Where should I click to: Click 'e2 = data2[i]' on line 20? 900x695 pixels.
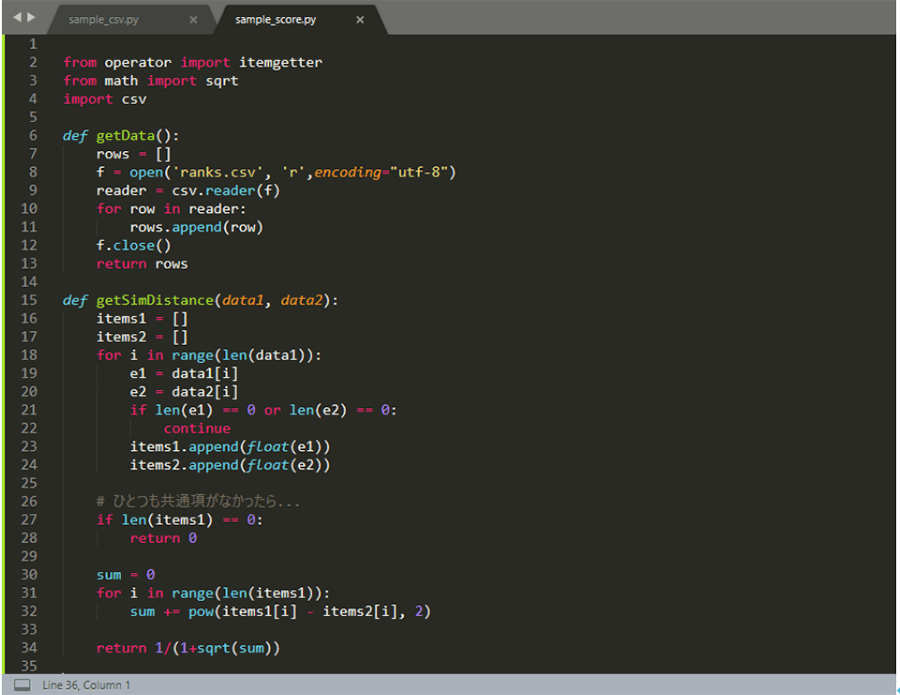pyautogui.click(x=184, y=392)
